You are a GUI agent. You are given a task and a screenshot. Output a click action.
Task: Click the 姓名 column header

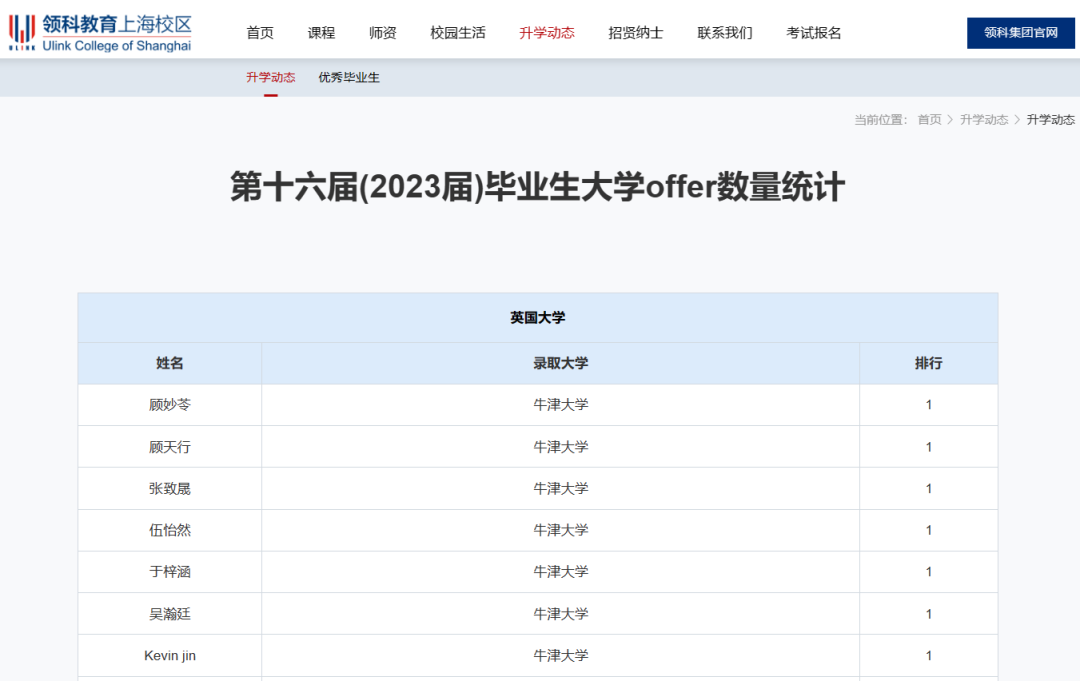point(169,364)
